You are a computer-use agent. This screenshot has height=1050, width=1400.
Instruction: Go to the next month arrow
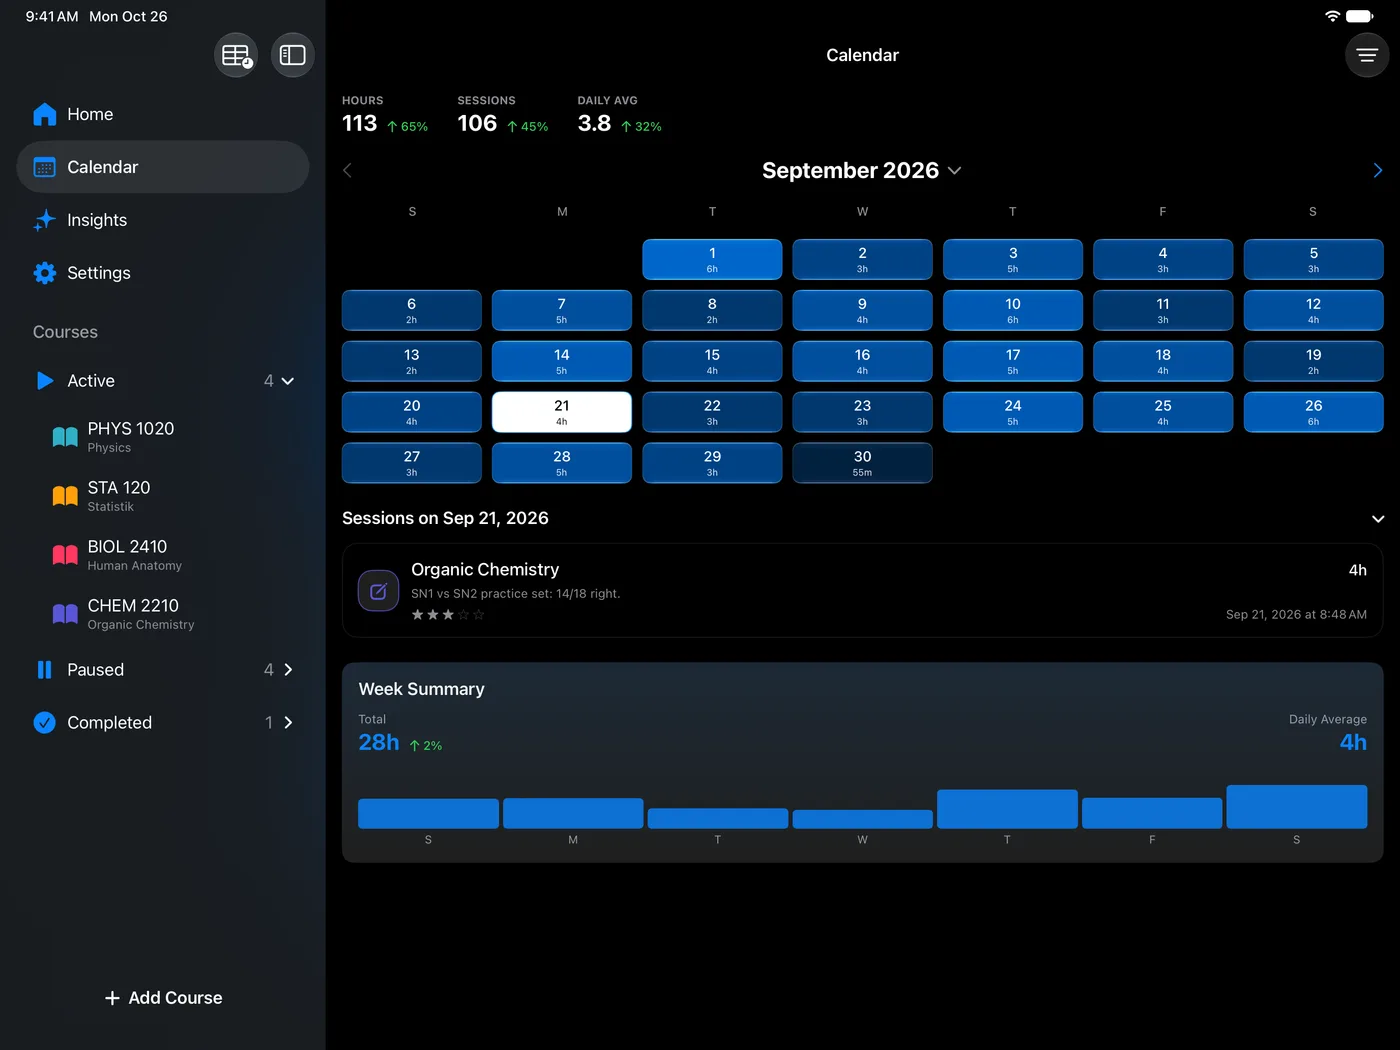pyautogui.click(x=1377, y=170)
